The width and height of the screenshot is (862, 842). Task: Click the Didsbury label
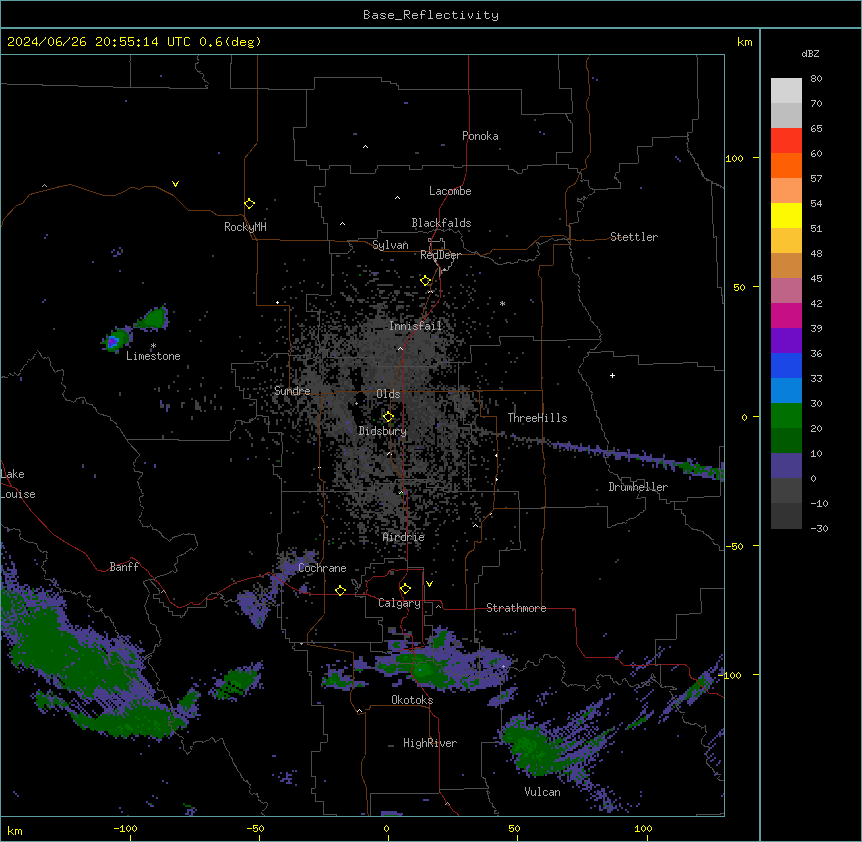[383, 431]
